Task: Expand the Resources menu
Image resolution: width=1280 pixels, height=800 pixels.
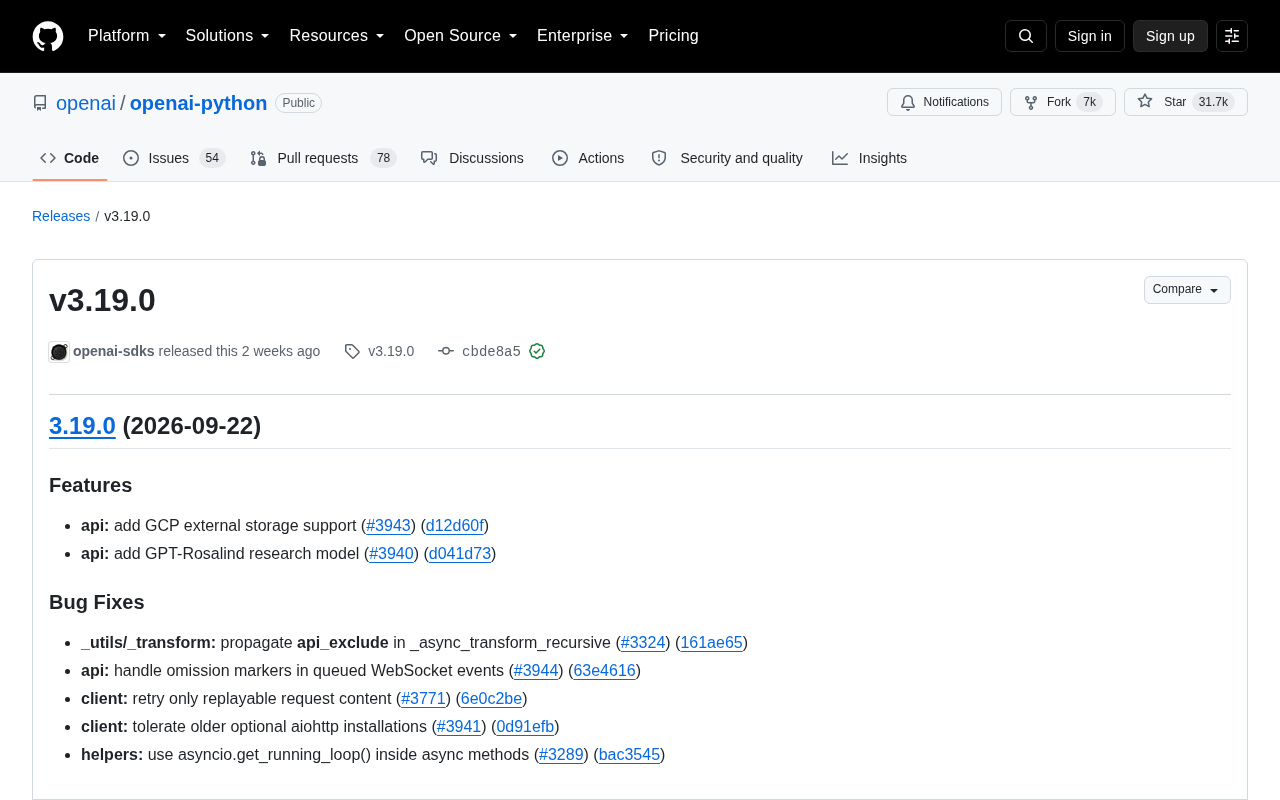Action: coord(337,36)
